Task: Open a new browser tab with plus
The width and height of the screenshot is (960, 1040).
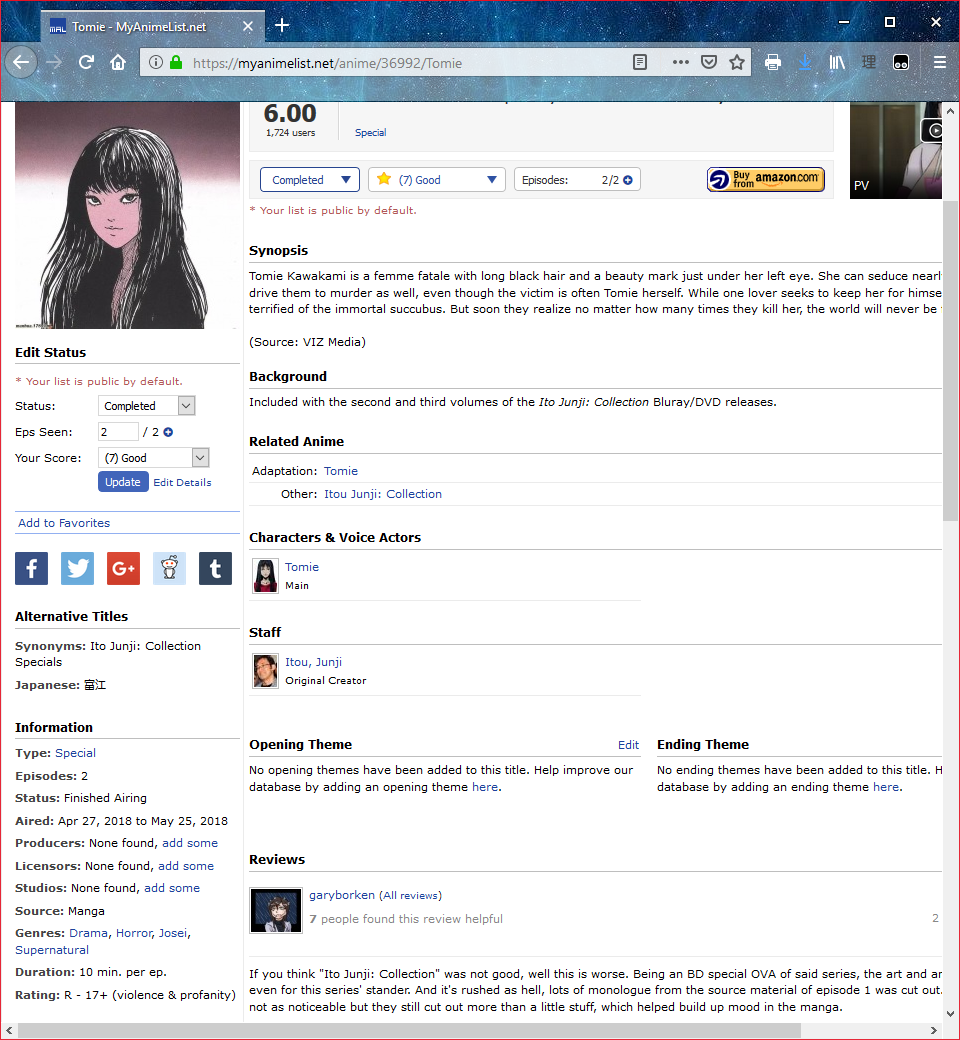Action: 282,25
